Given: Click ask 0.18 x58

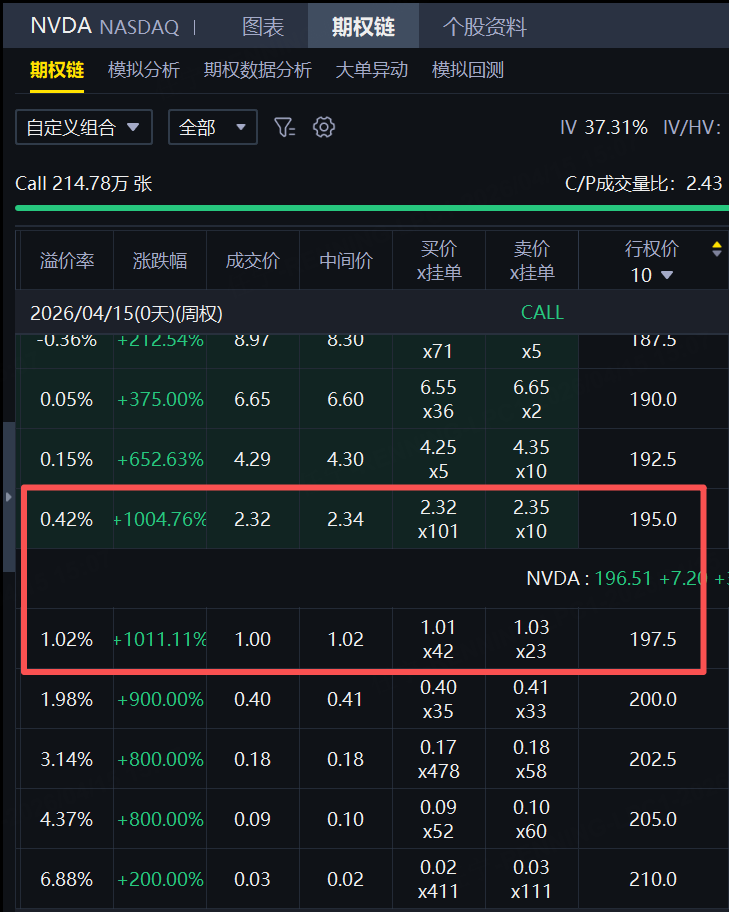Looking at the screenshot, I should point(531,759).
